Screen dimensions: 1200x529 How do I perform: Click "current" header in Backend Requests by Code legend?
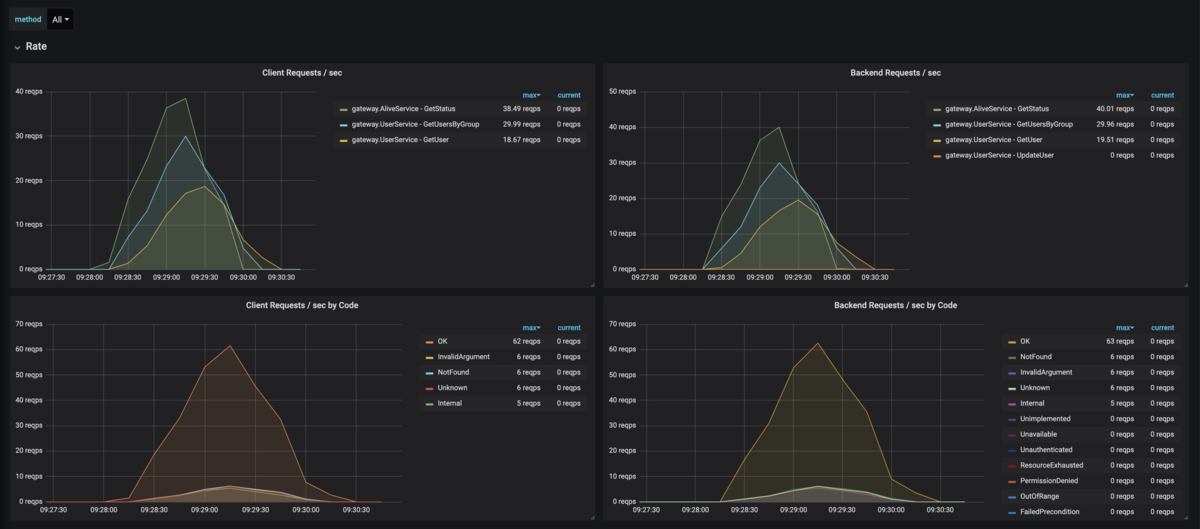(x=1162, y=327)
